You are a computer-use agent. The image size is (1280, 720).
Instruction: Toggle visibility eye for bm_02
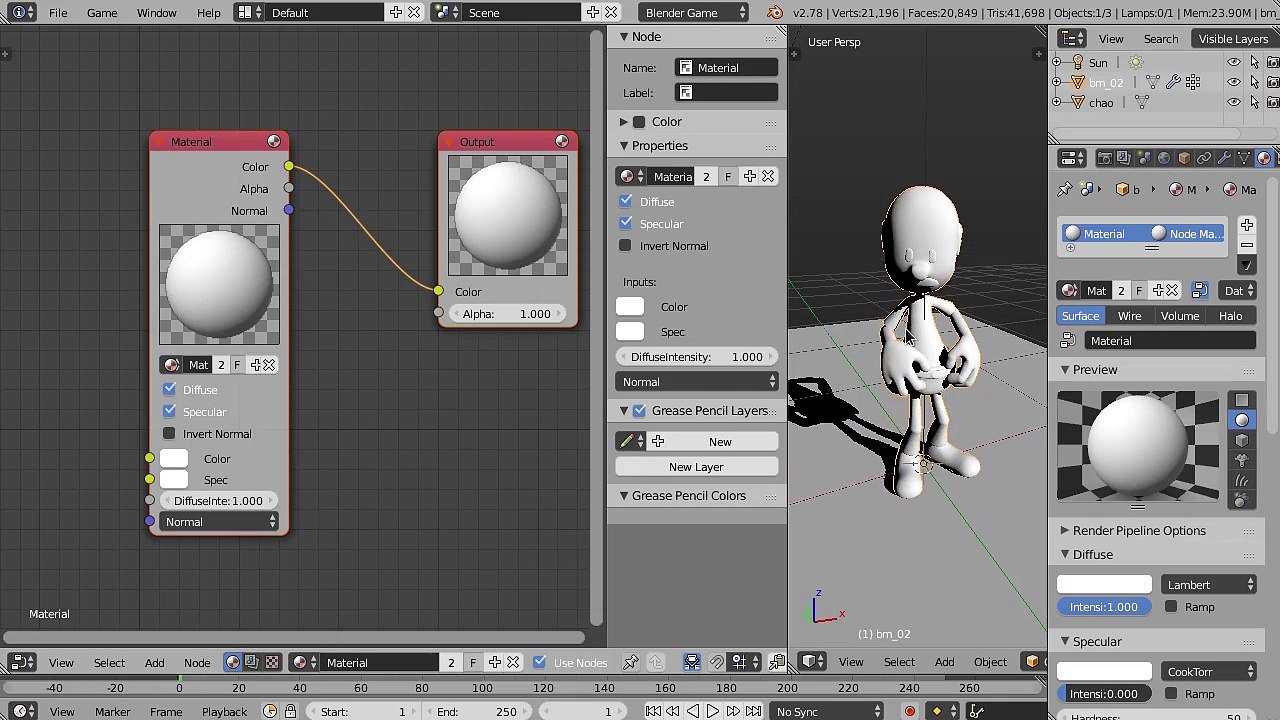[1234, 82]
